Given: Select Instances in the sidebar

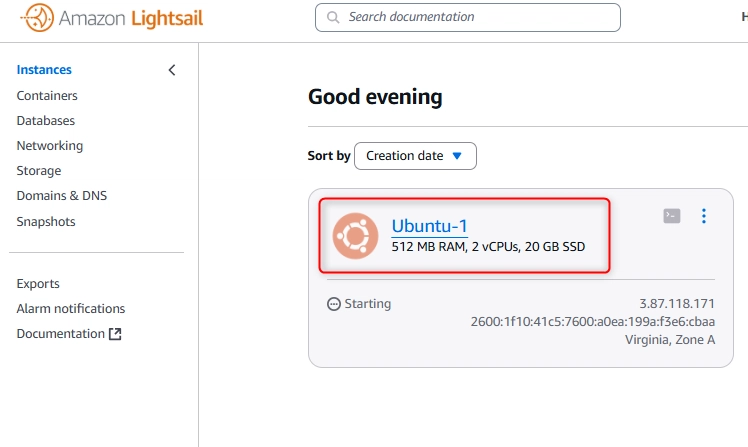Looking at the screenshot, I should point(44,70).
